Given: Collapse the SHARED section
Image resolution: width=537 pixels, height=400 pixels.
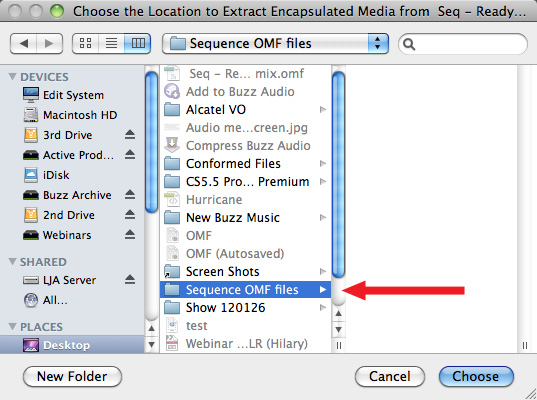Looking at the screenshot, I should point(12,262).
